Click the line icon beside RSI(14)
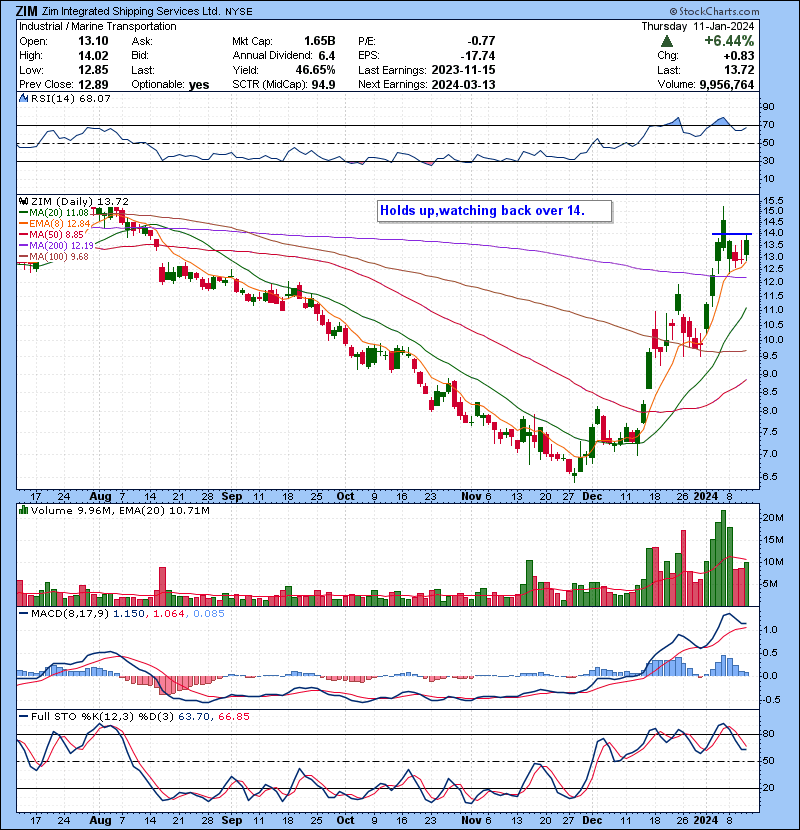800x830 pixels. click(x=23, y=98)
